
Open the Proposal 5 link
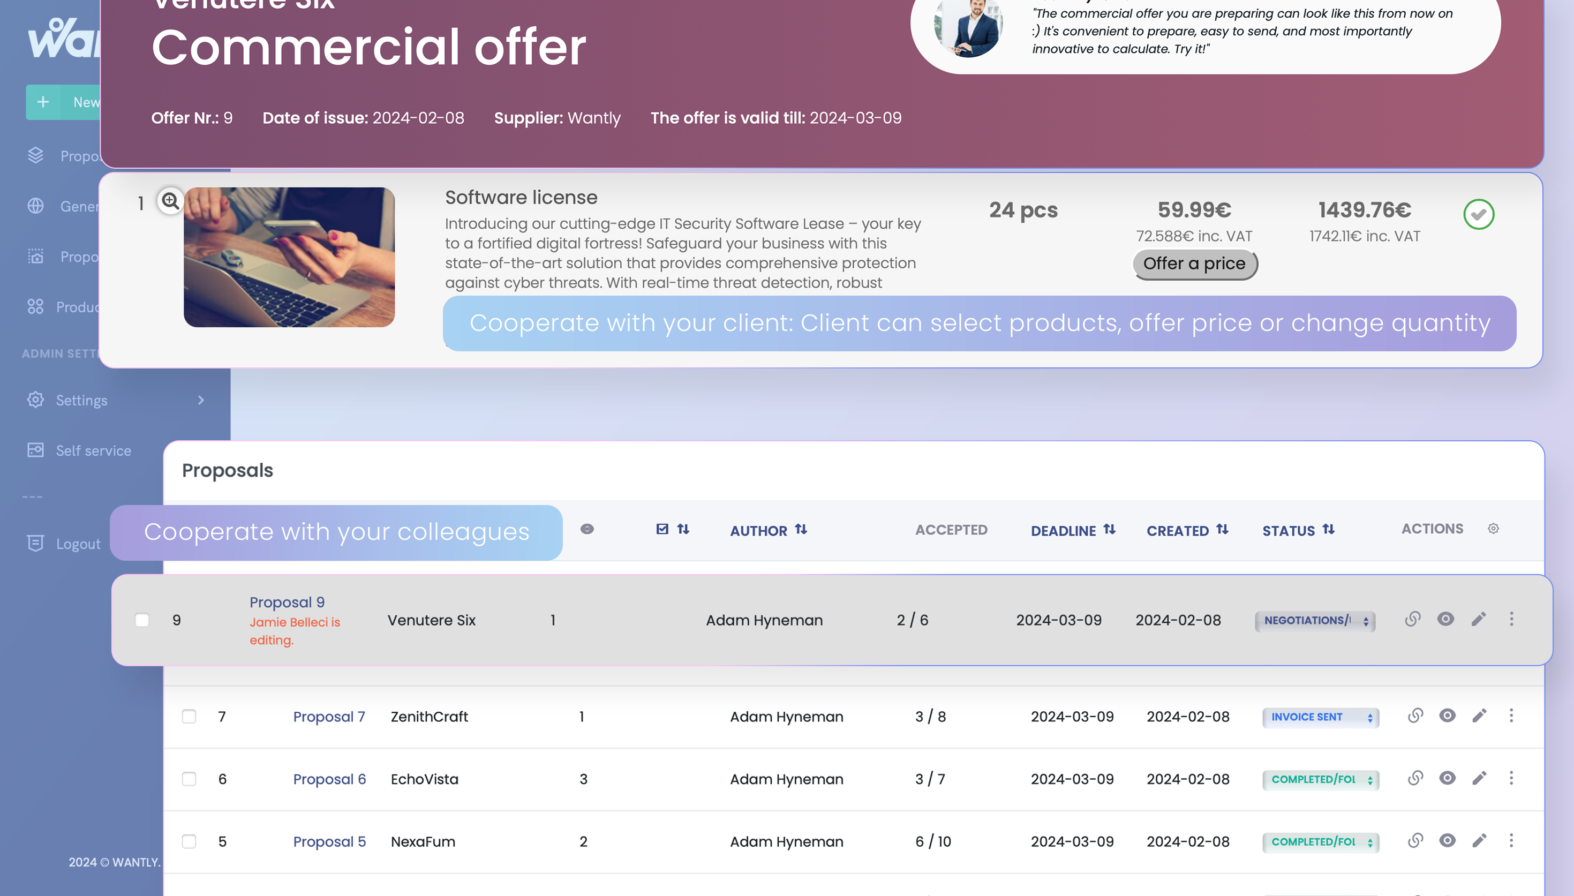click(x=329, y=842)
